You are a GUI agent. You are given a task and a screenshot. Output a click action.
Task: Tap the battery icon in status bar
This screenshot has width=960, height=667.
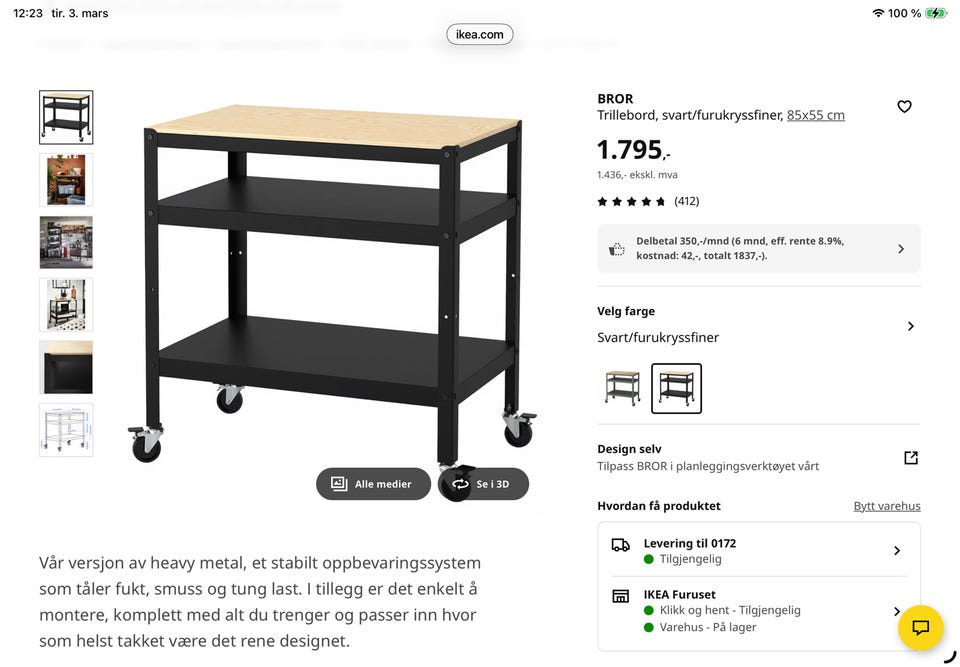coord(936,13)
